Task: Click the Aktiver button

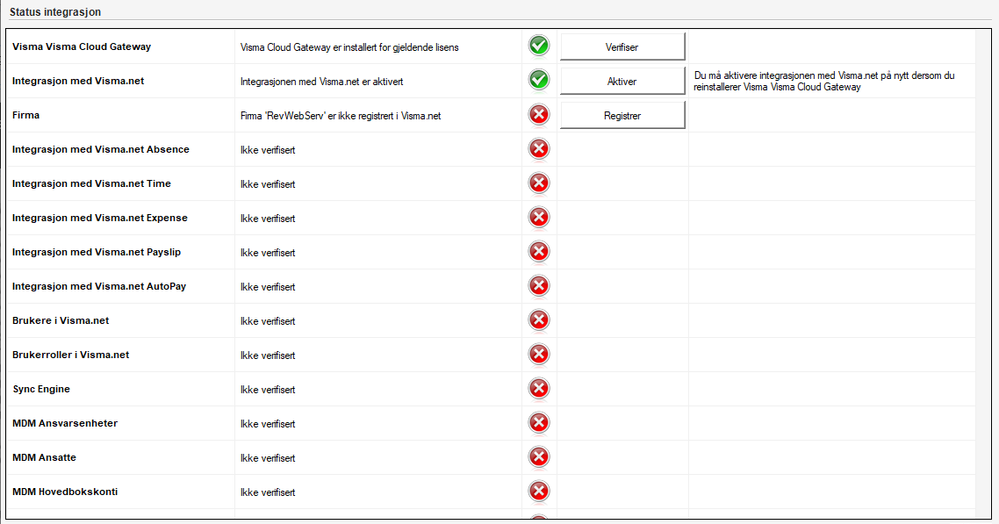Action: coord(622,81)
